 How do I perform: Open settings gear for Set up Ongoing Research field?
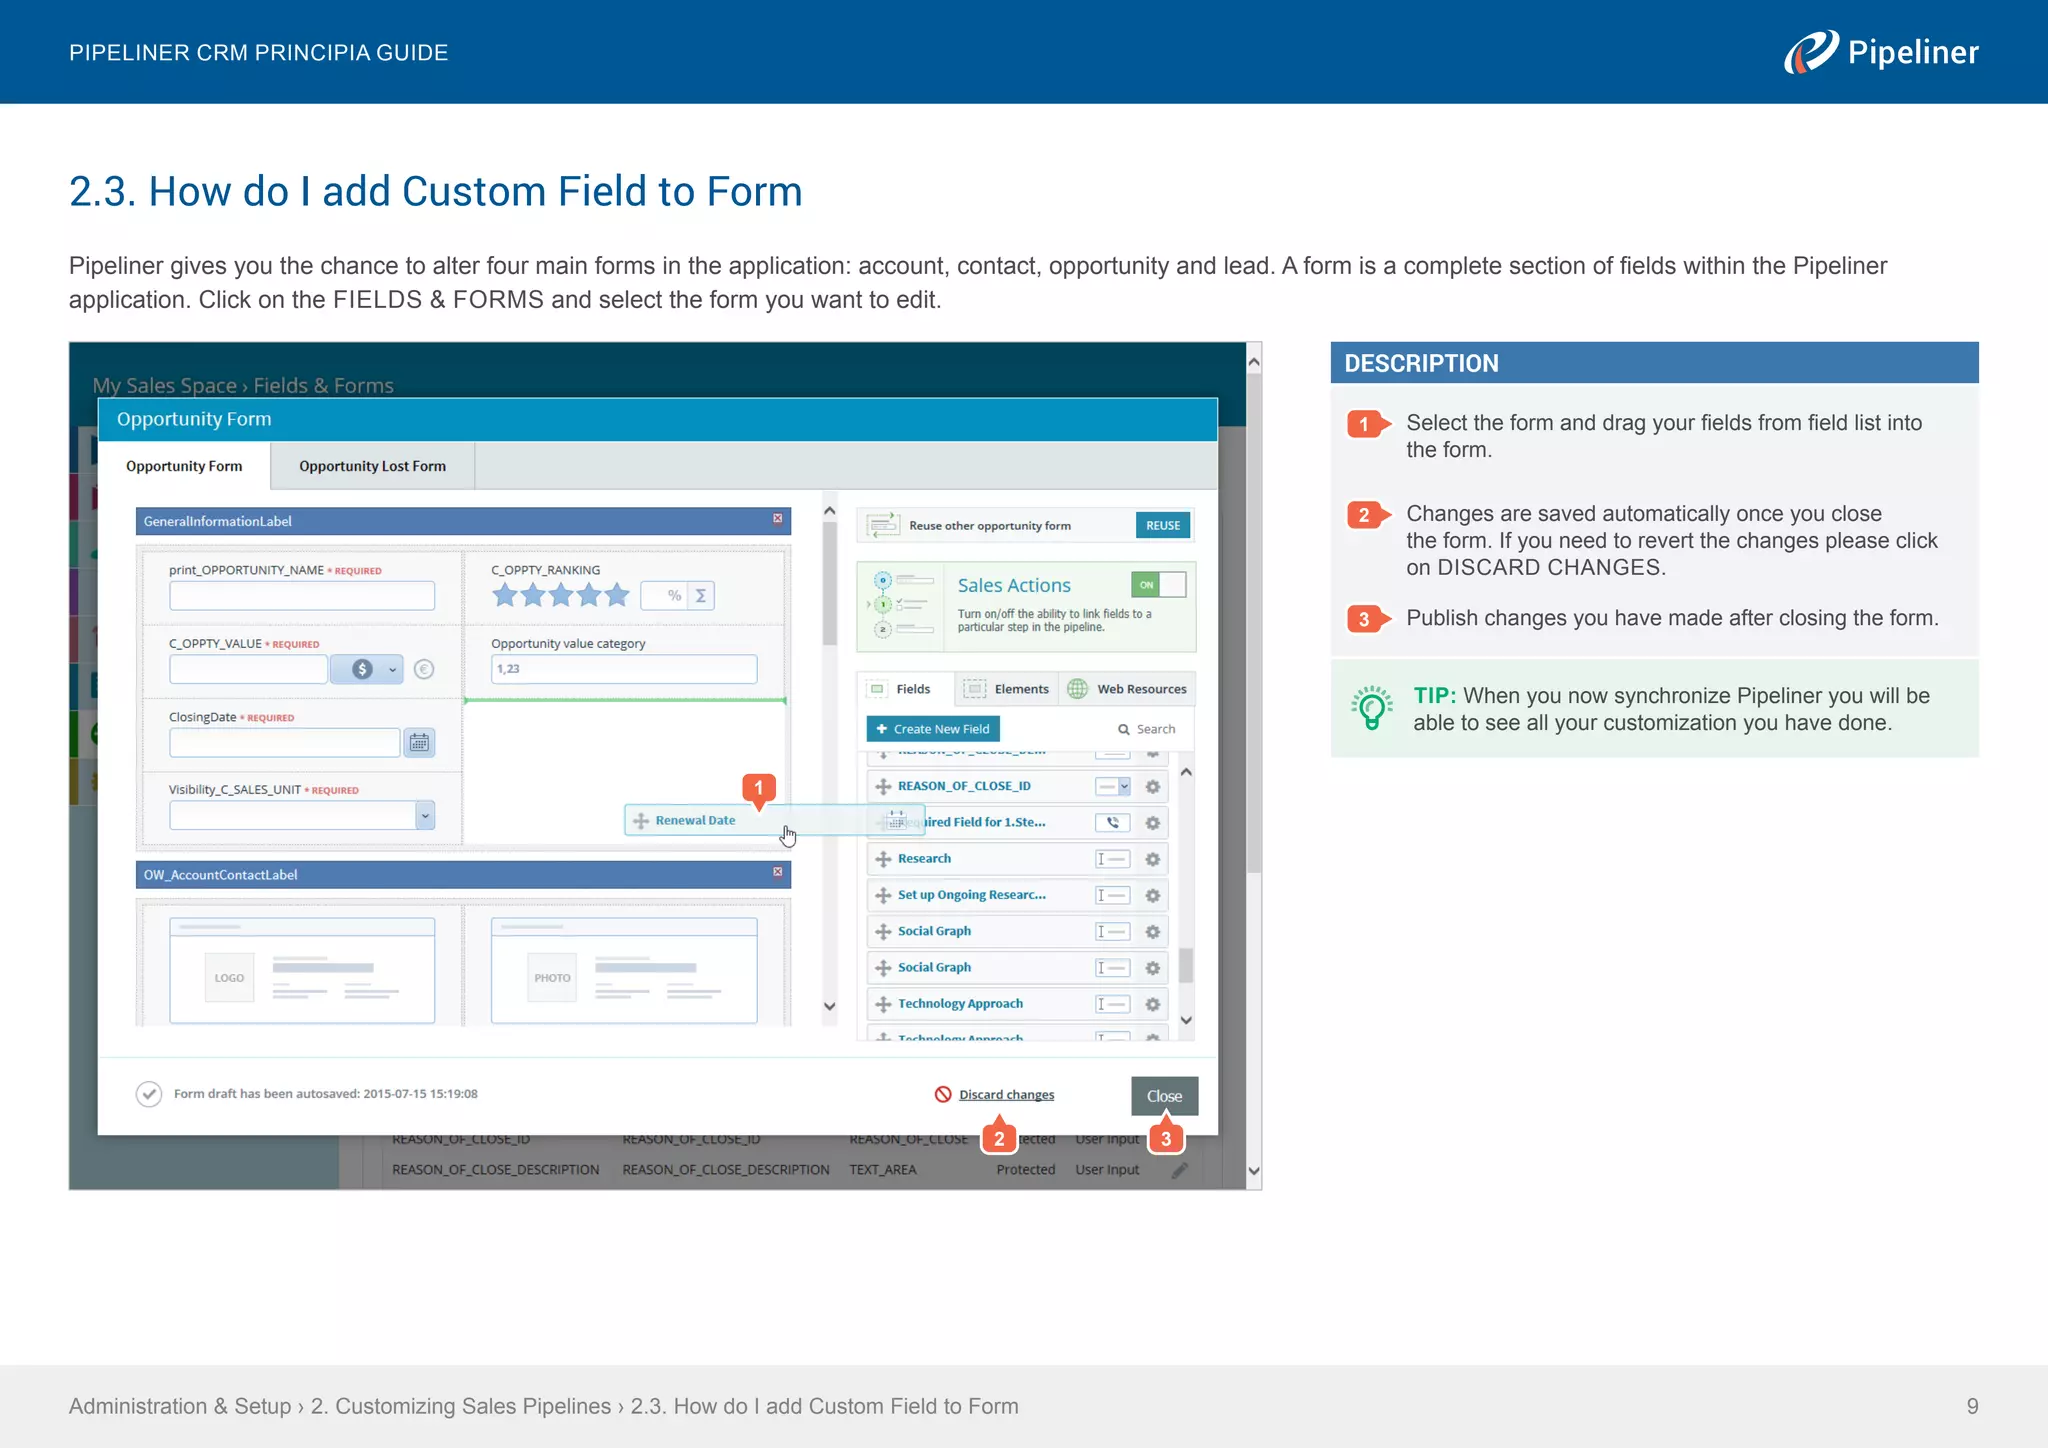coord(1152,895)
